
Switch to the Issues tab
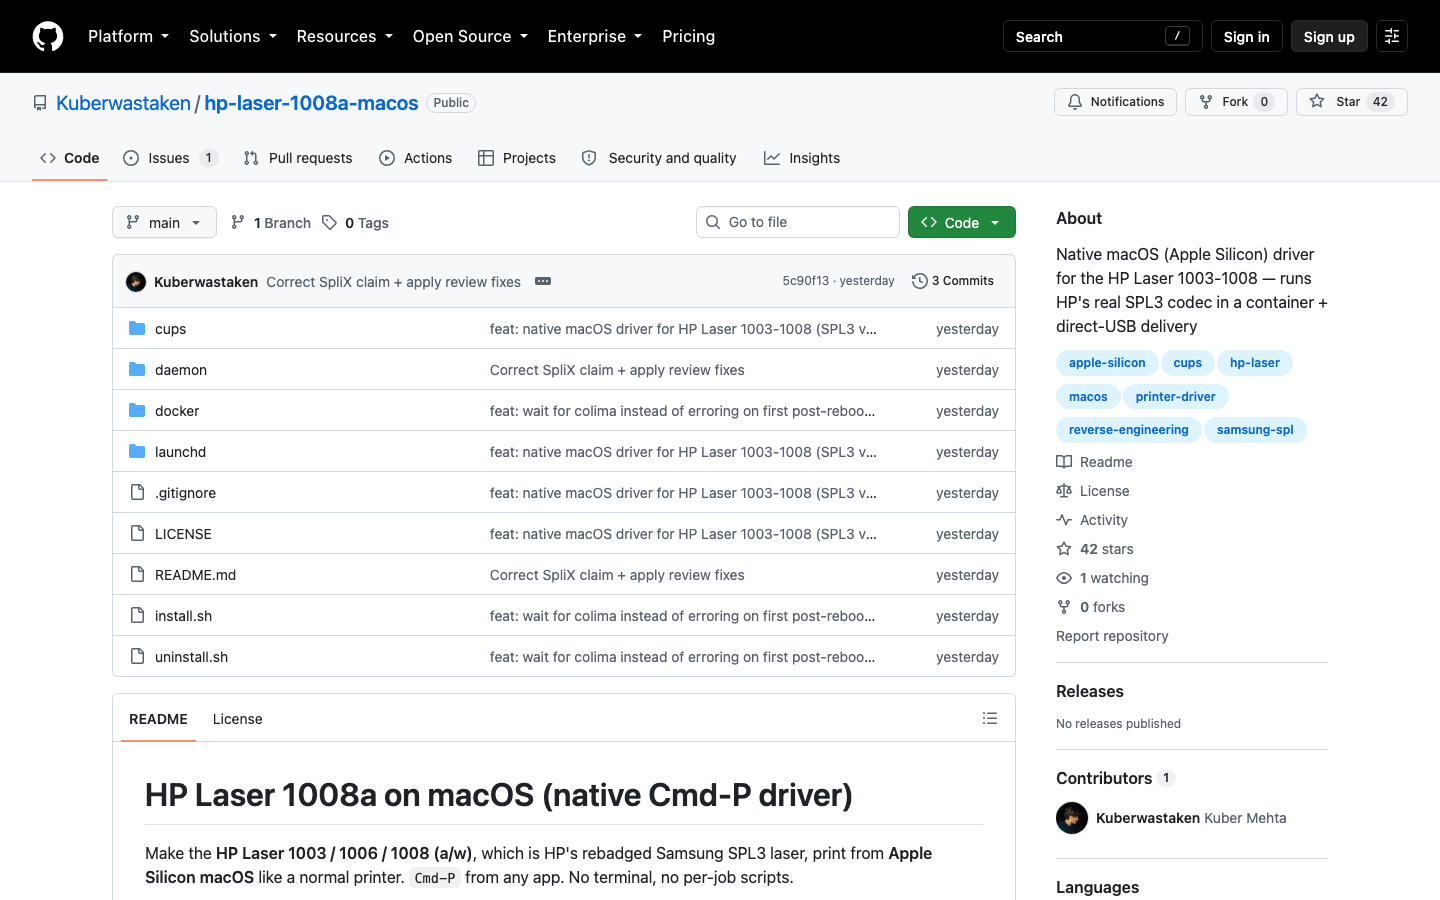click(170, 158)
